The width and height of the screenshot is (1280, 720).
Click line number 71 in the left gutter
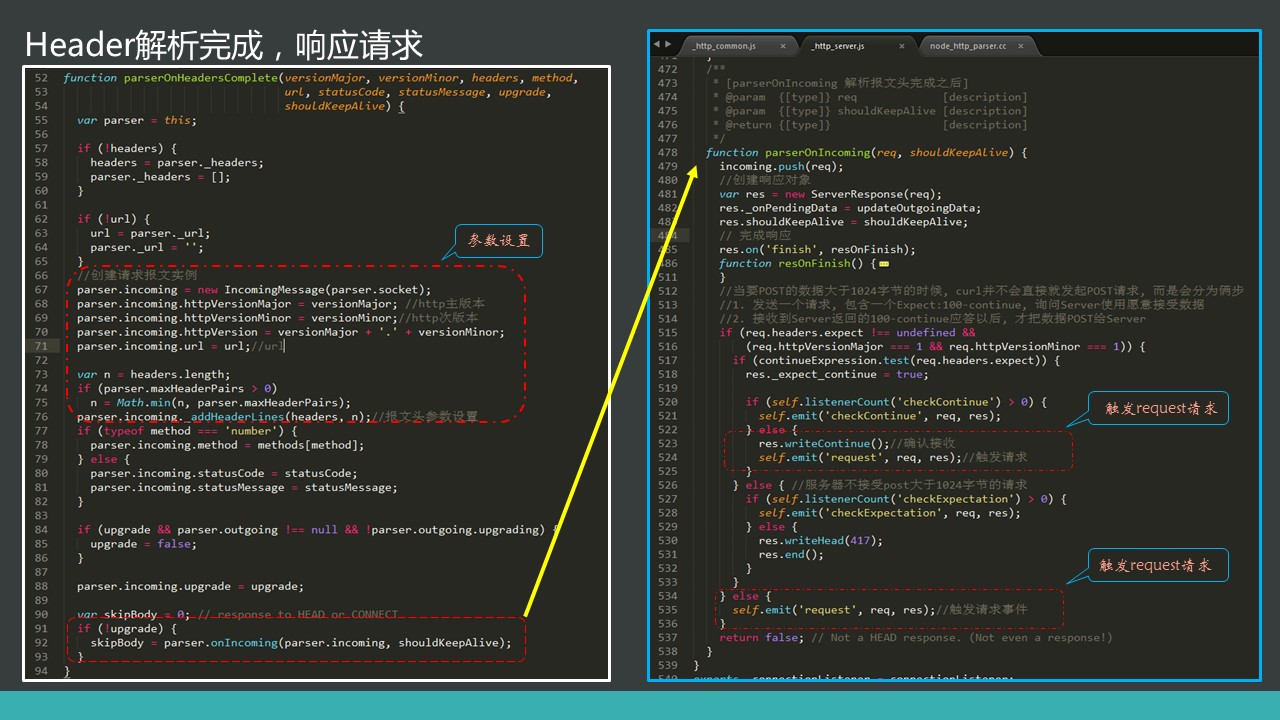(x=41, y=346)
